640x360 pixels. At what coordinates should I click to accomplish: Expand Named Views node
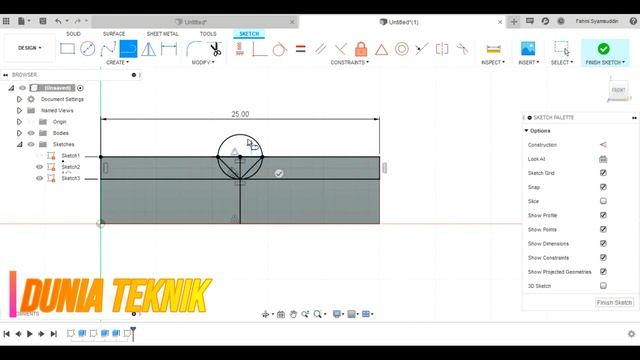[19, 111]
